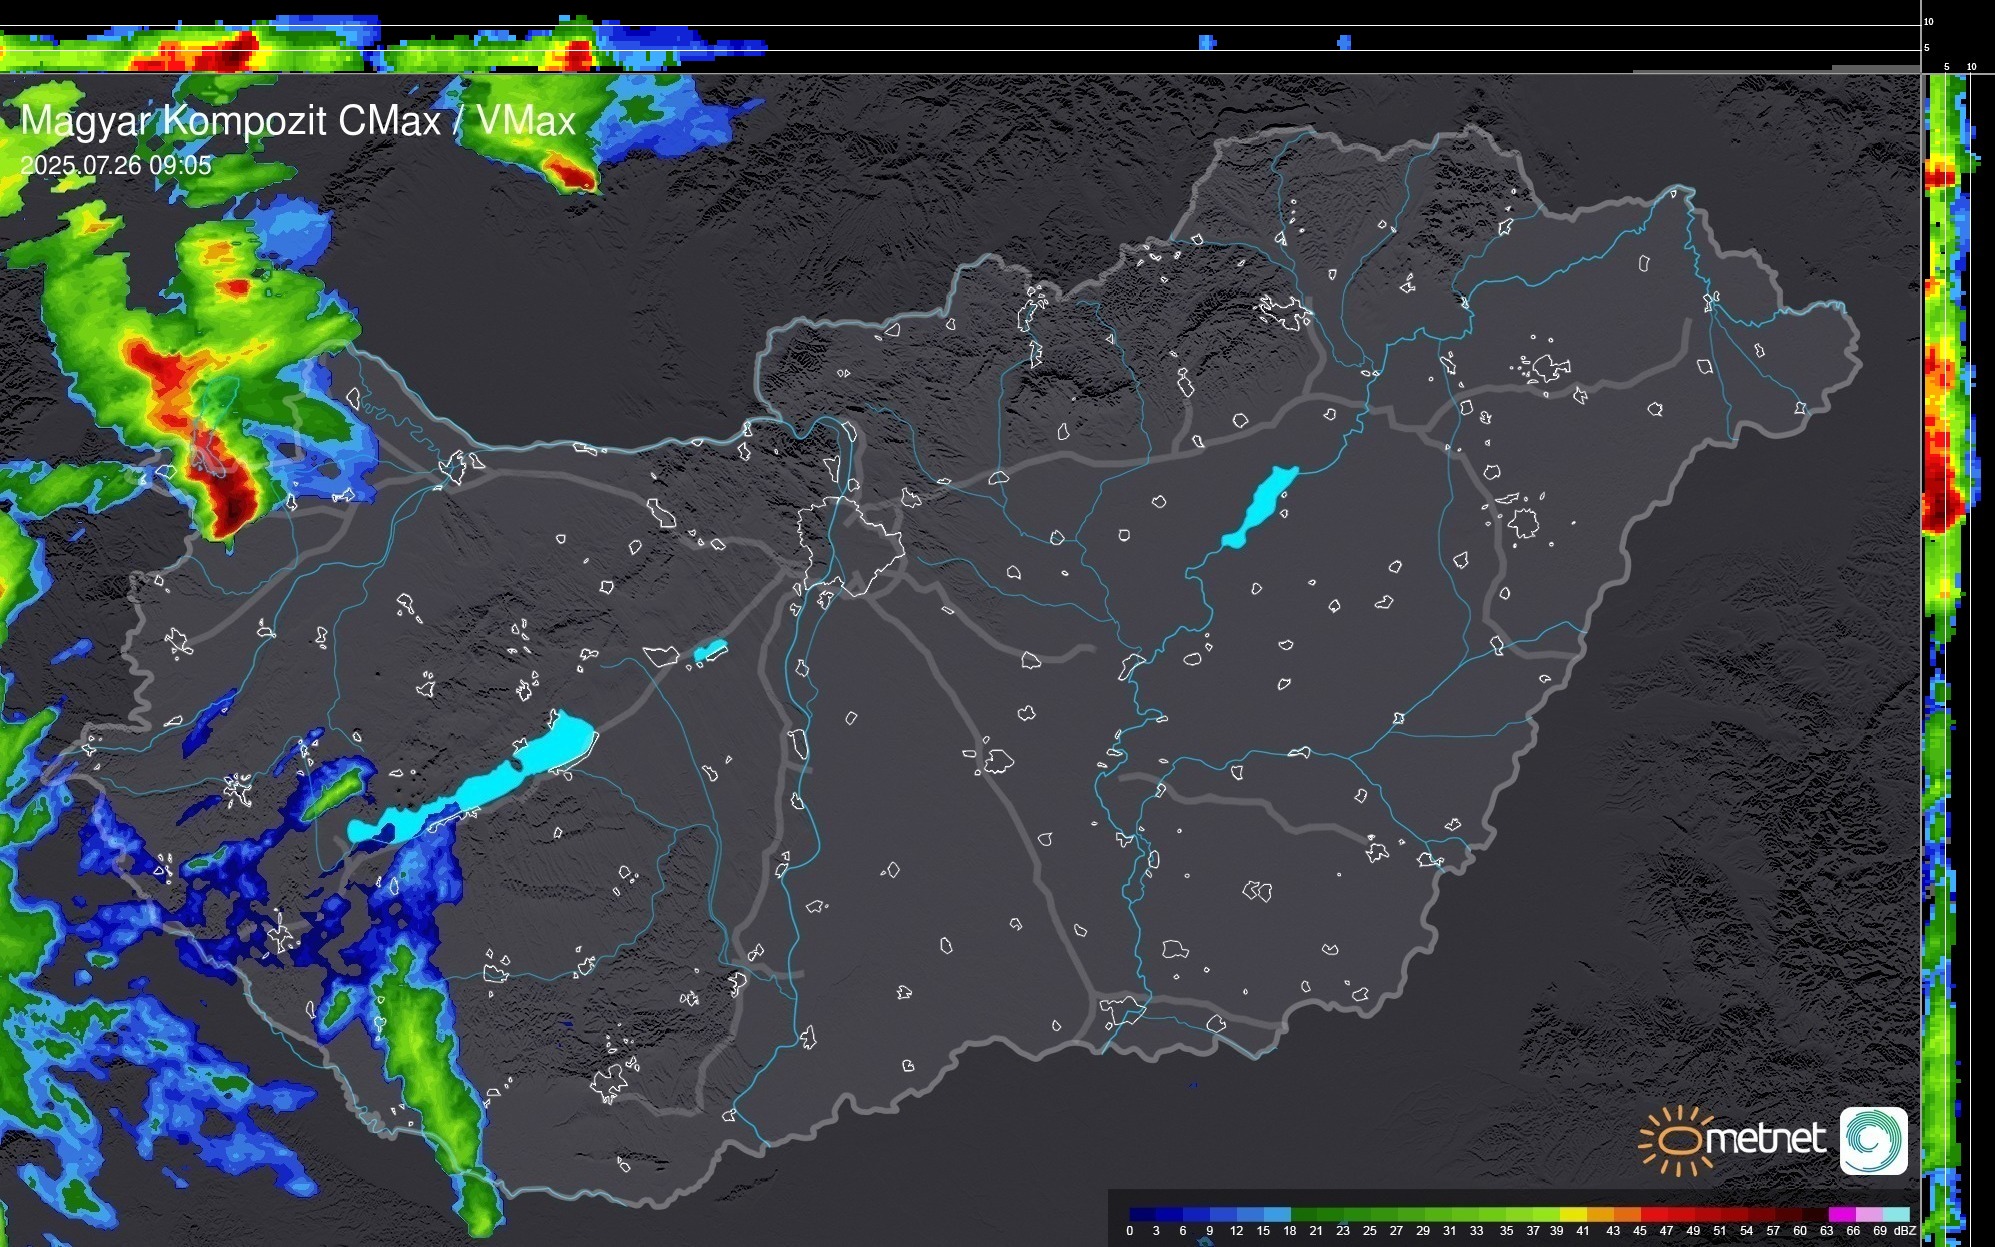
Task: Click the 2025.07.26 09:05 timestamp
Action: point(116,165)
